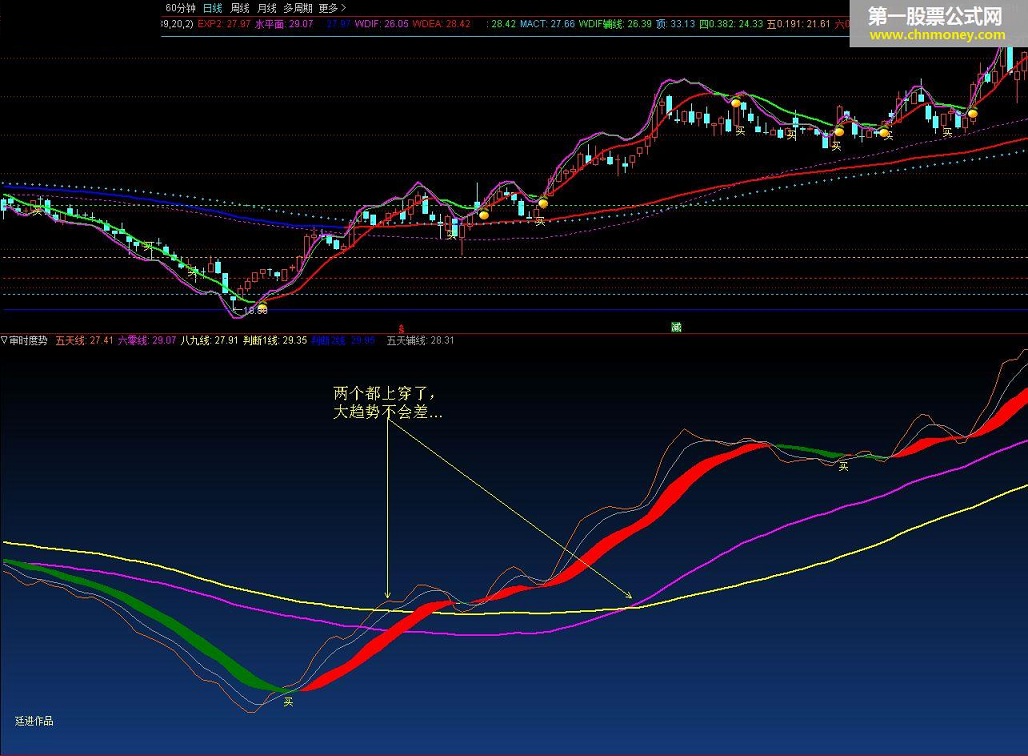Click the 五天线: 27.41 label
1028x756 pixels.
(x=85, y=340)
